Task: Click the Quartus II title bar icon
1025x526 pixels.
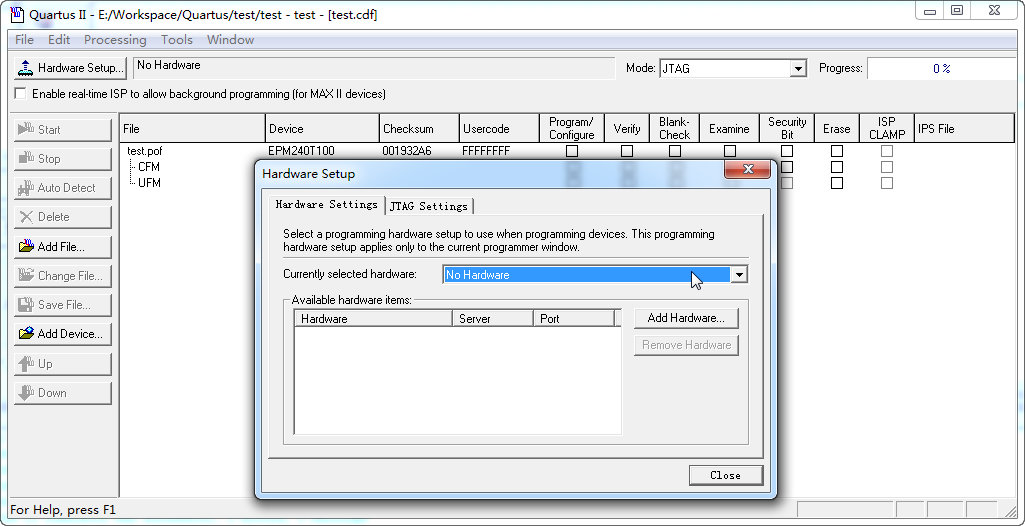Action: (17, 14)
